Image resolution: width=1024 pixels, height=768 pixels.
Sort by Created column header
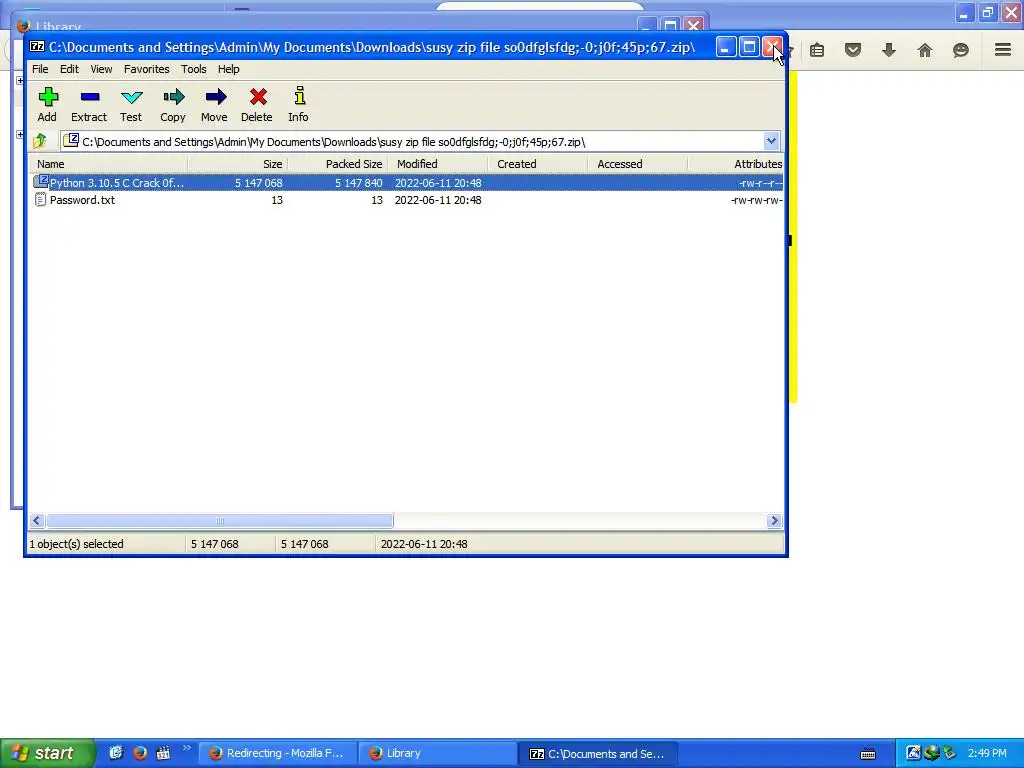coord(537,164)
